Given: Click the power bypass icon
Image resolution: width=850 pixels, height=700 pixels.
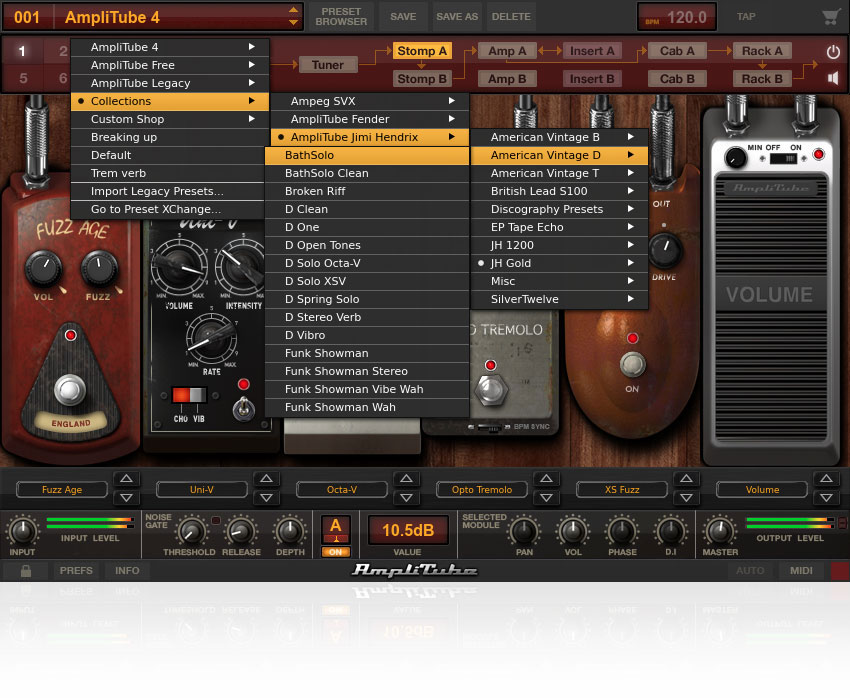Looking at the screenshot, I should [833, 52].
